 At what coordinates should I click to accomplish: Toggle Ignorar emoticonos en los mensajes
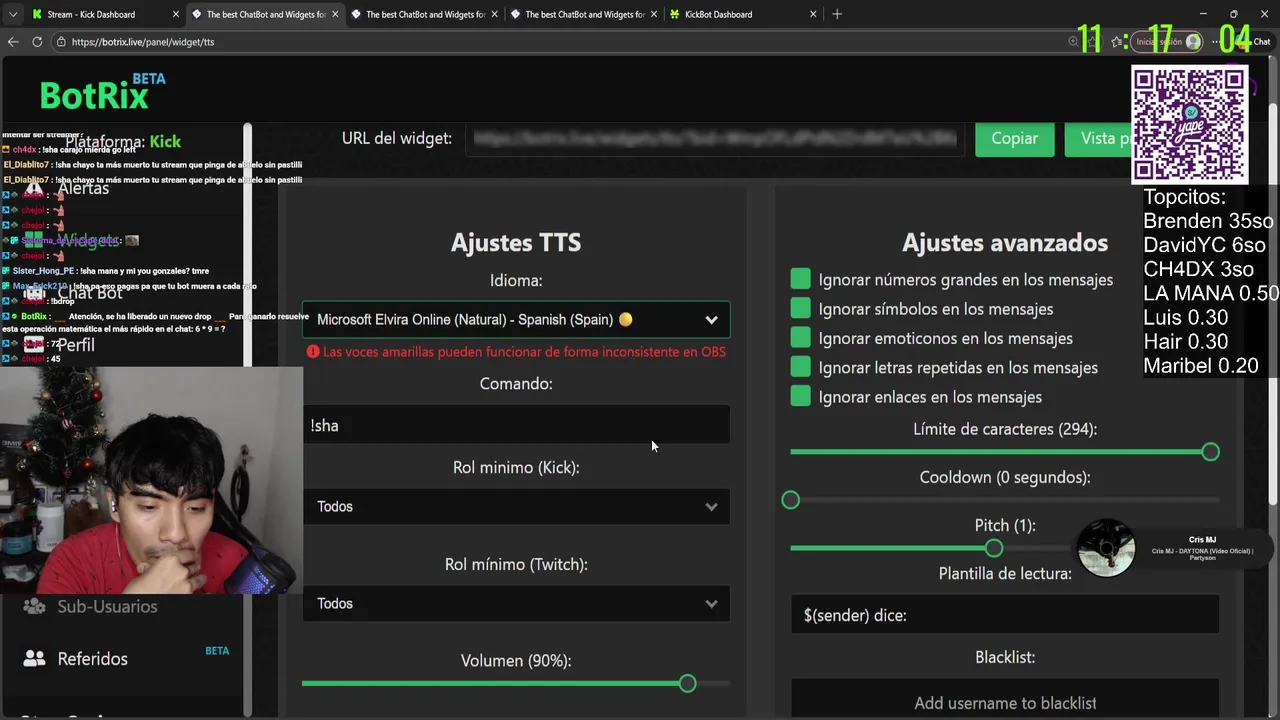tap(800, 338)
